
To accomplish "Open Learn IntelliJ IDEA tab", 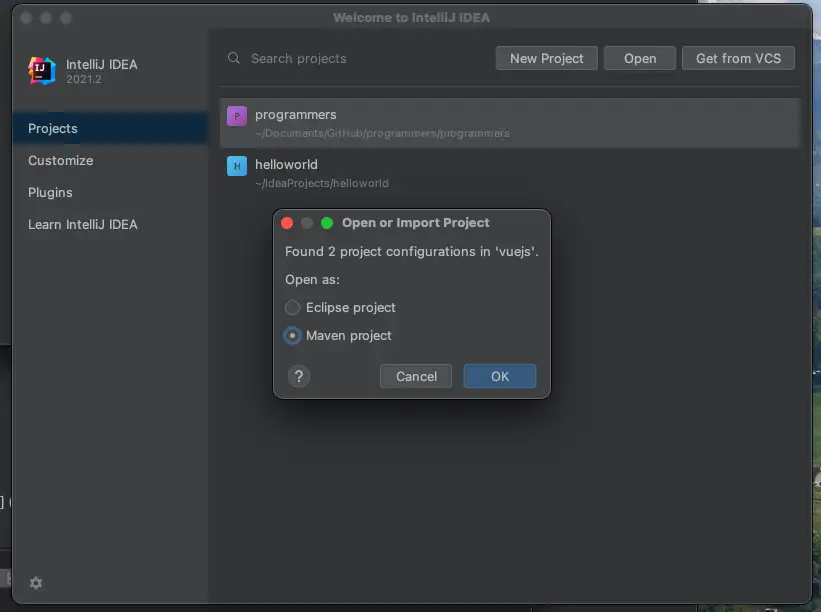I will (x=110, y=224).
